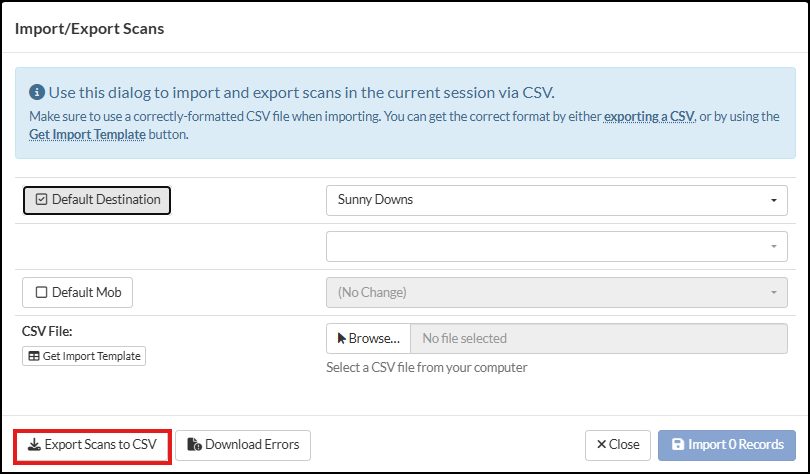The image size is (810, 474).
Task: Click the download icon on Export Scans
Action: pyautogui.click(x=34, y=444)
